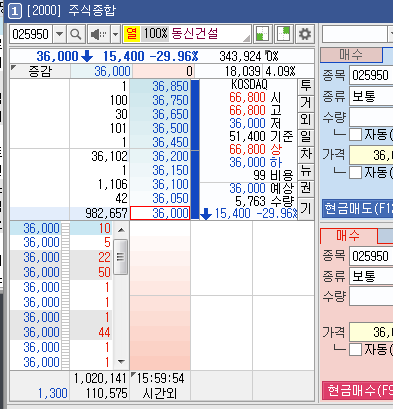Click the 시간외 label at bottom
Screen dimensions: 393x409
pos(160,394)
